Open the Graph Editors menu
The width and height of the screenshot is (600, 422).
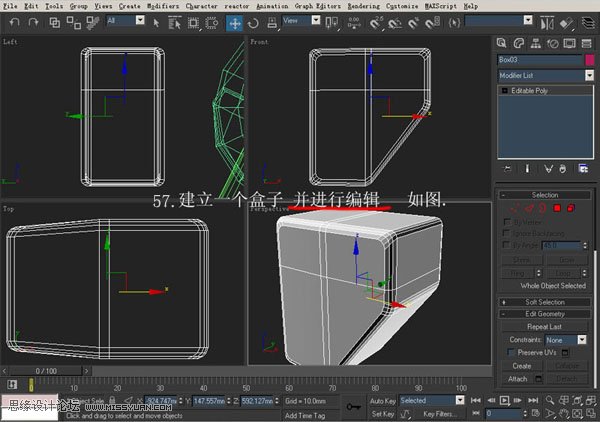(317, 6)
